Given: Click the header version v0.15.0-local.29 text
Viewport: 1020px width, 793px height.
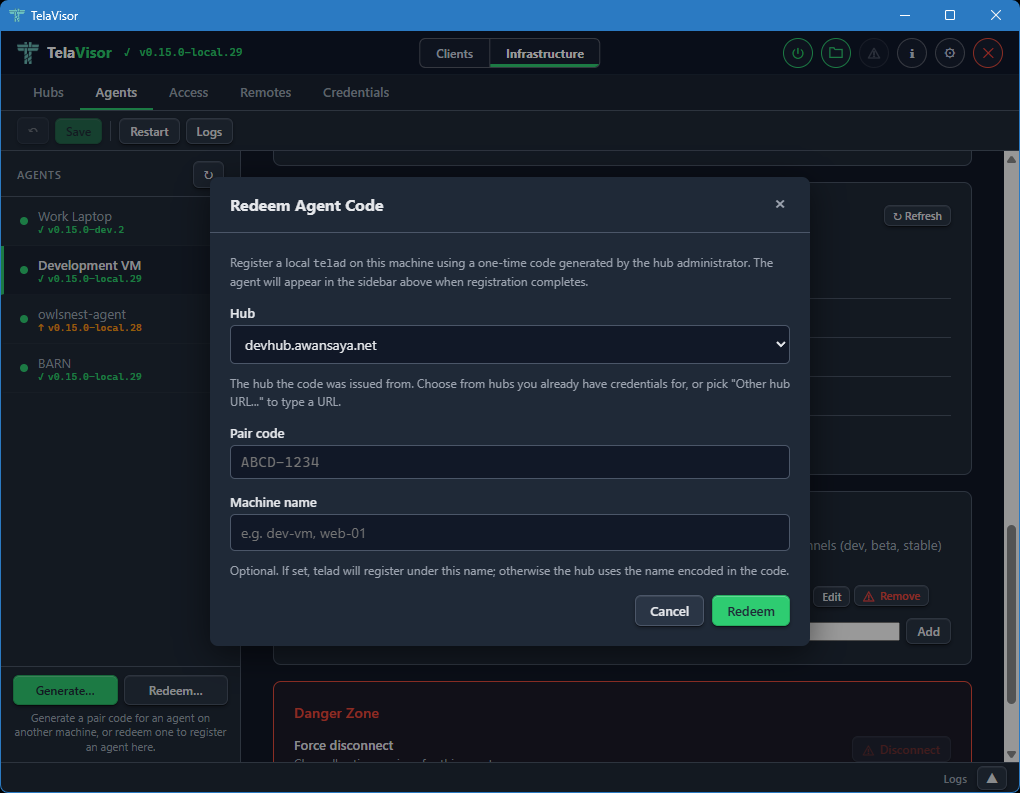Looking at the screenshot, I should point(190,52).
